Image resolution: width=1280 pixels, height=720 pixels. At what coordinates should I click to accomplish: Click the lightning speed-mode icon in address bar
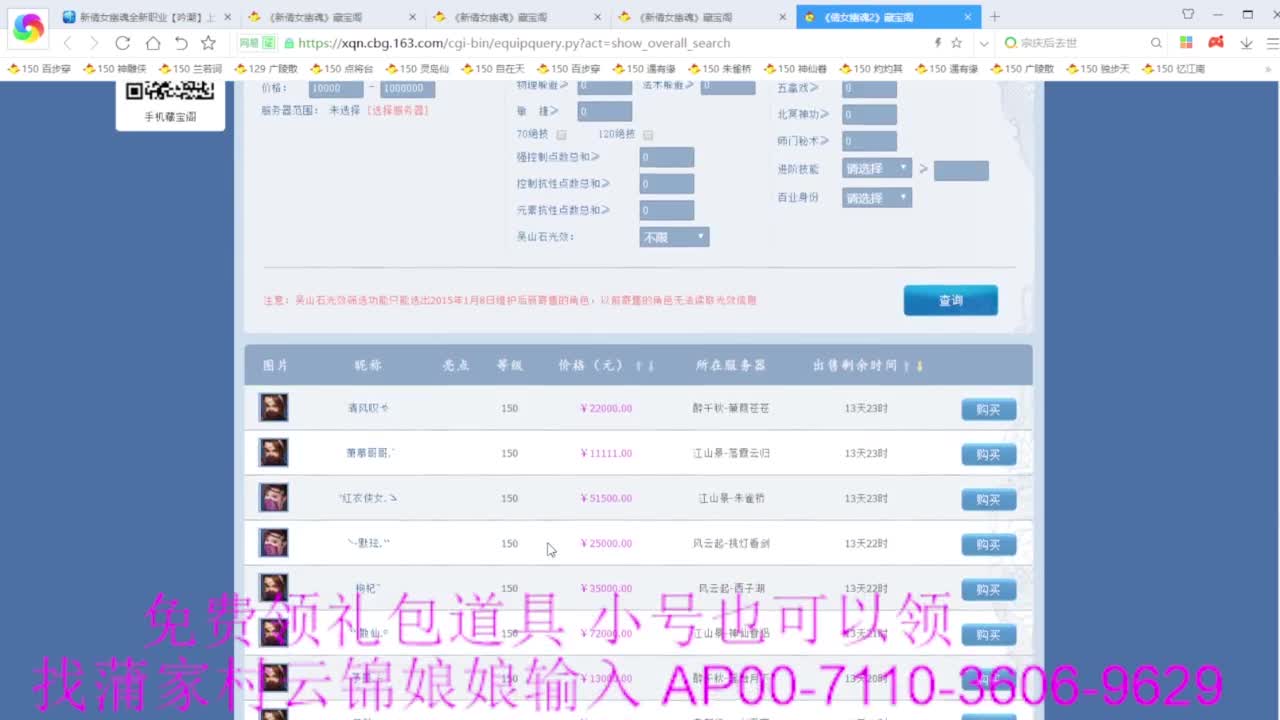click(x=937, y=43)
